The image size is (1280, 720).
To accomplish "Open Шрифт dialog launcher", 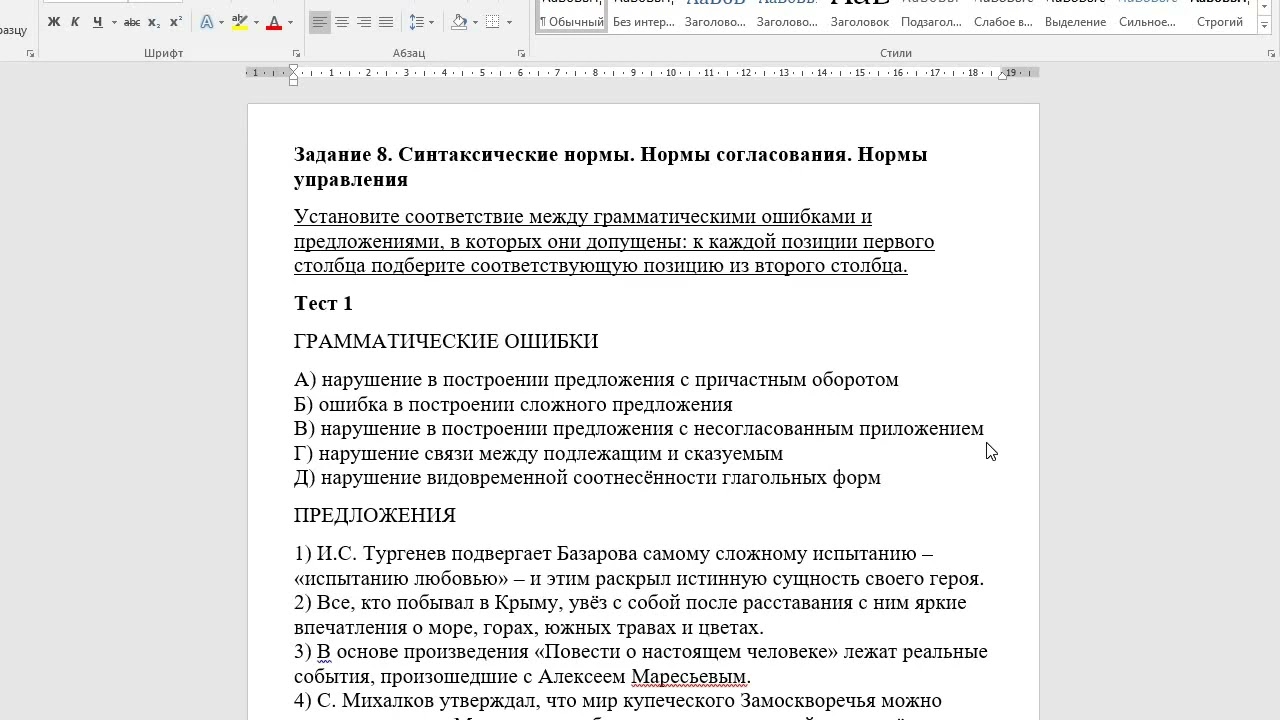I will point(296,53).
